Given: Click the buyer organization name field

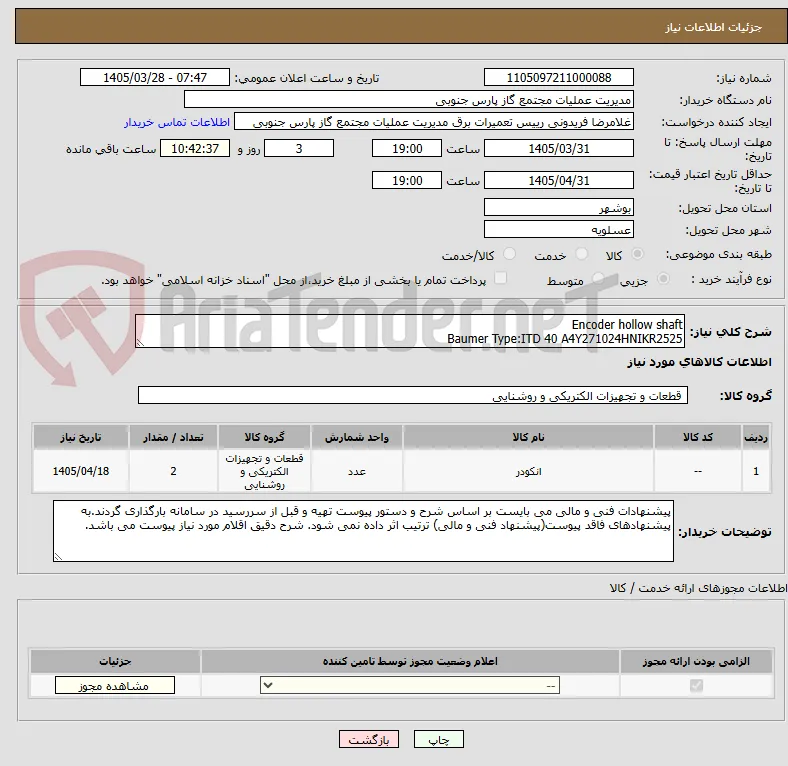Looking at the screenshot, I should 409,100.
